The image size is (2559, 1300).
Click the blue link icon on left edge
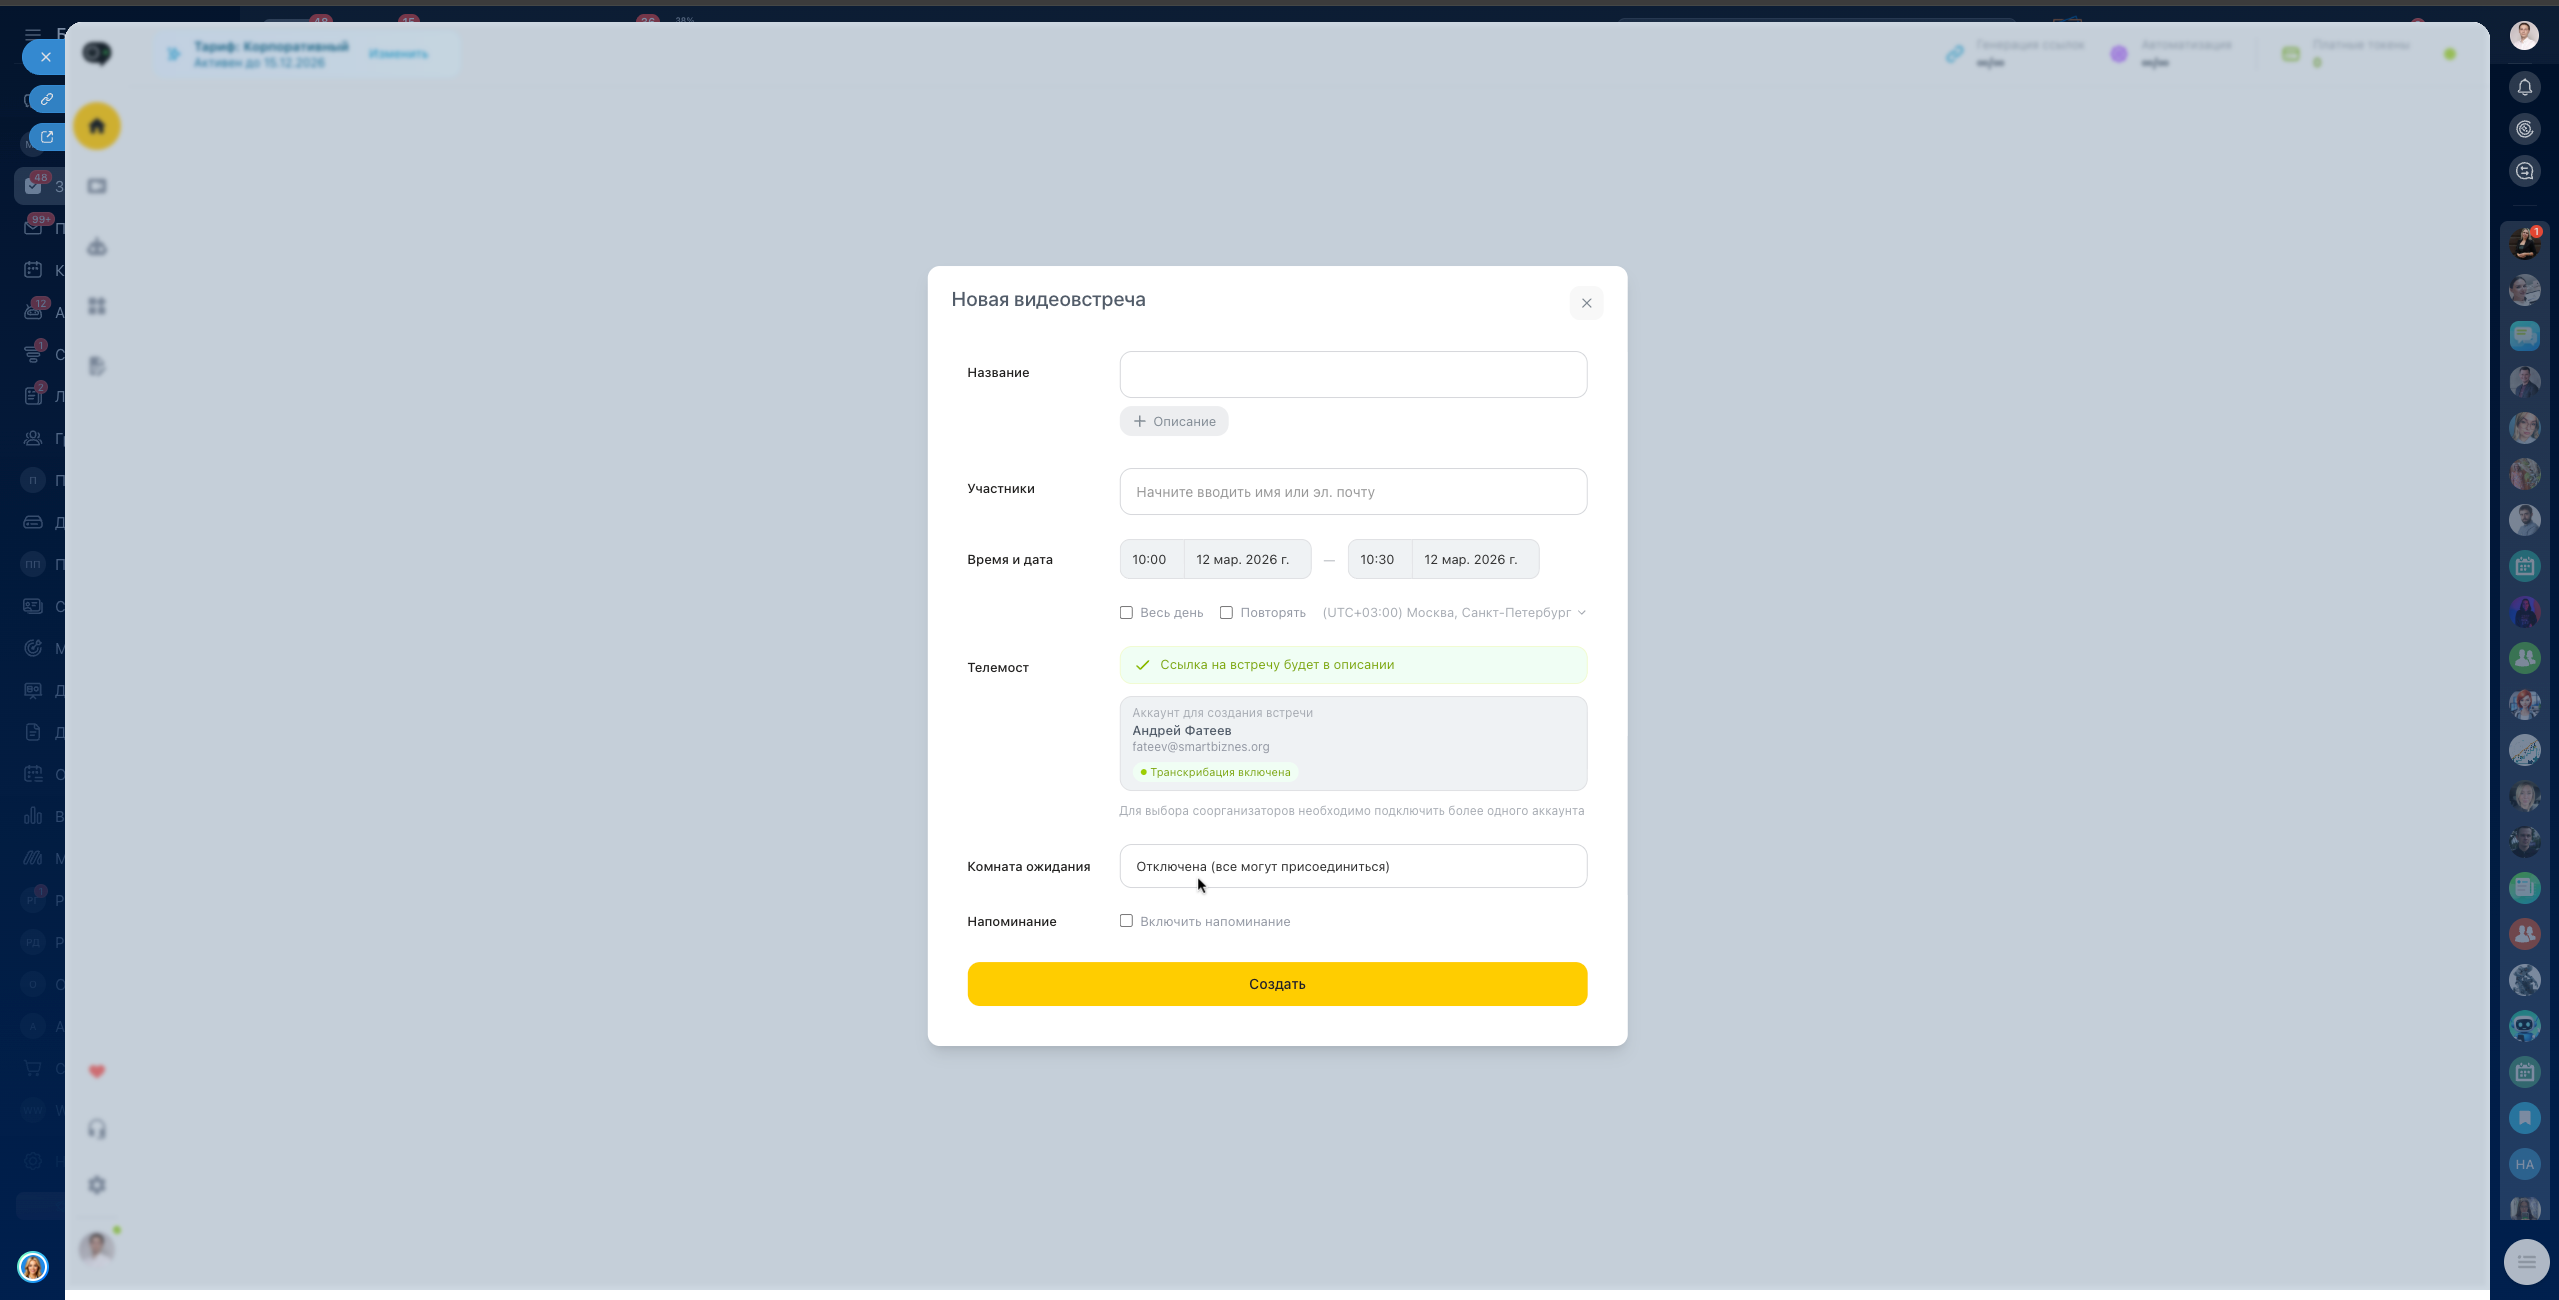tap(46, 99)
